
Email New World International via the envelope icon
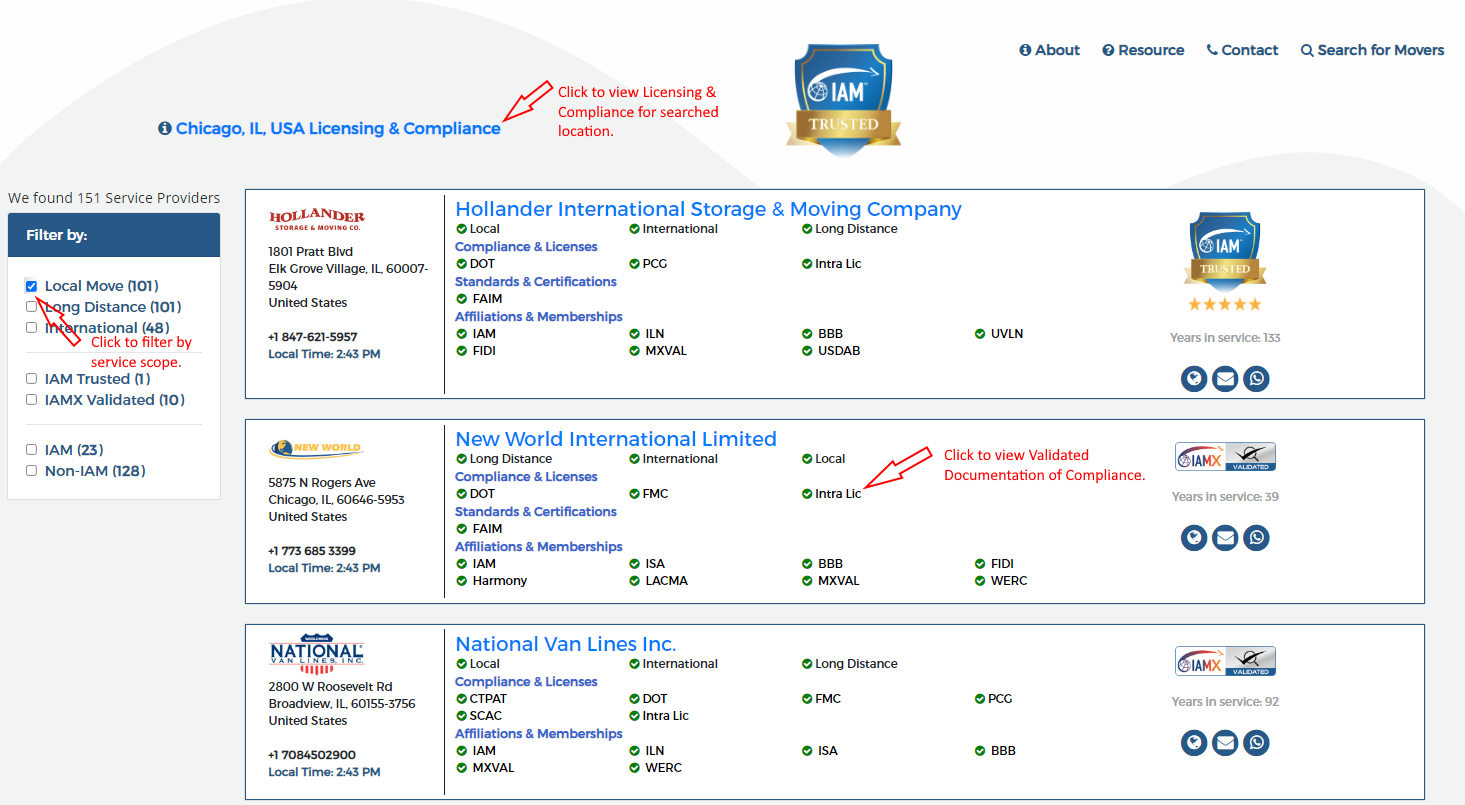click(x=1225, y=538)
